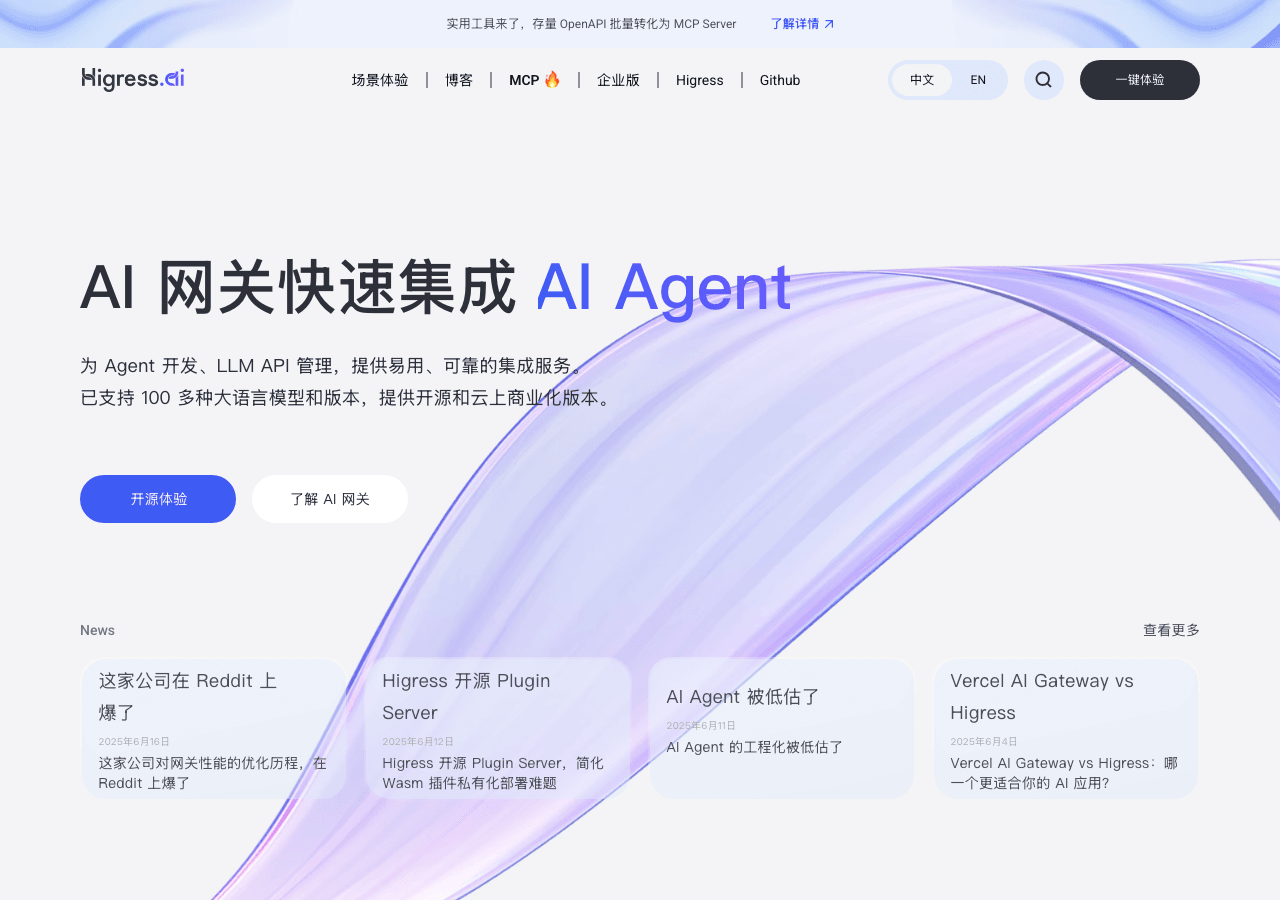Click the banner text about OpenAPI 转化为 MCP Server
The height and width of the screenshot is (900, 1280).
pyautogui.click(x=591, y=24)
